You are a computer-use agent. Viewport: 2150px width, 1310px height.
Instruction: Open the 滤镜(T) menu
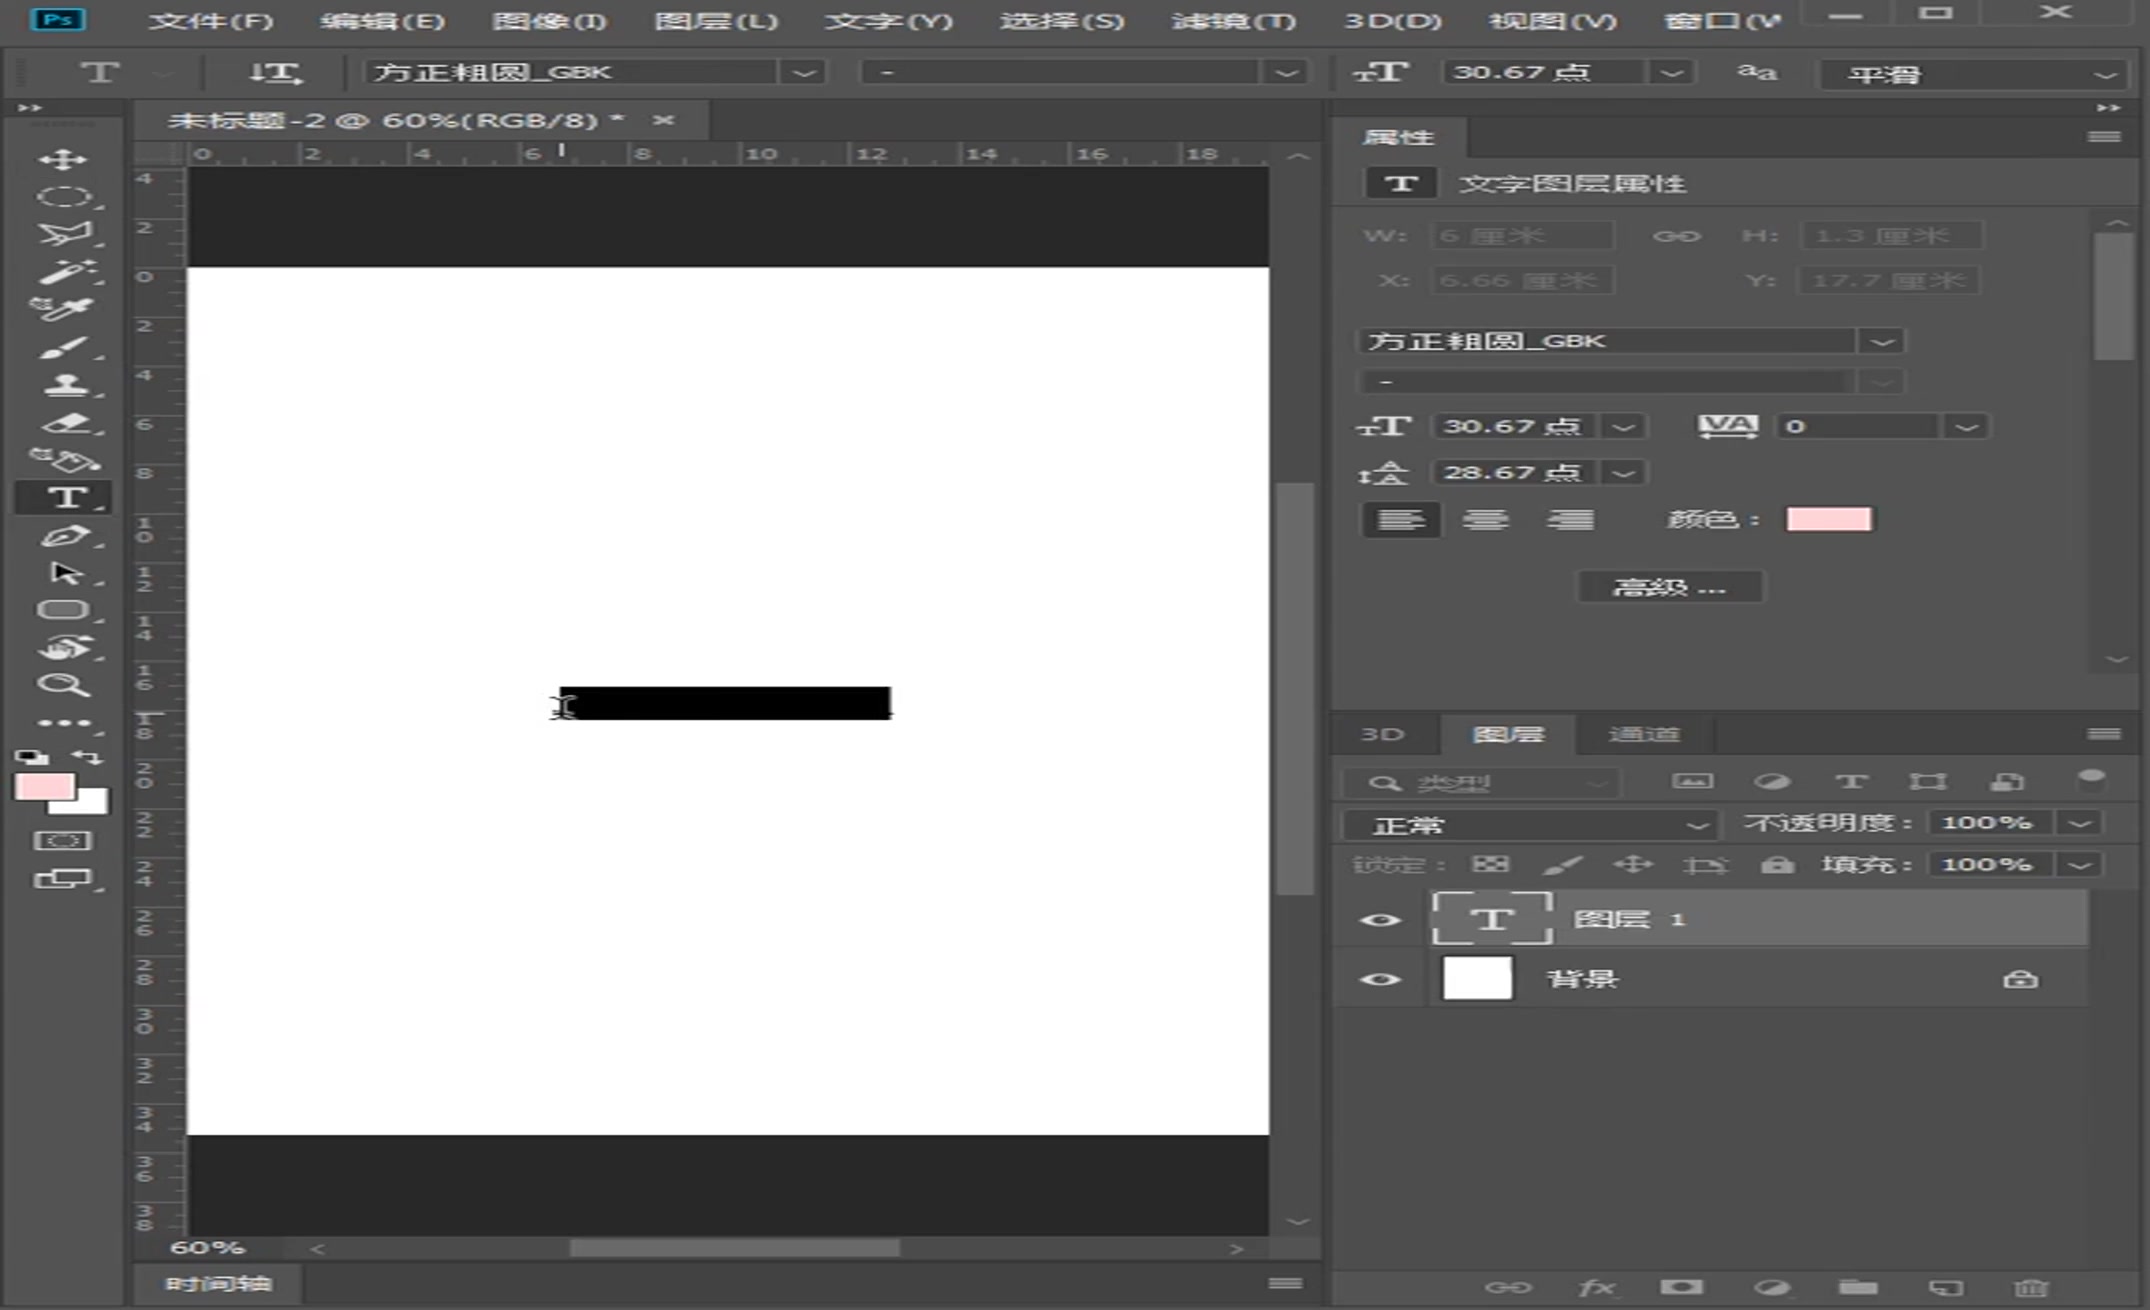pos(1233,20)
